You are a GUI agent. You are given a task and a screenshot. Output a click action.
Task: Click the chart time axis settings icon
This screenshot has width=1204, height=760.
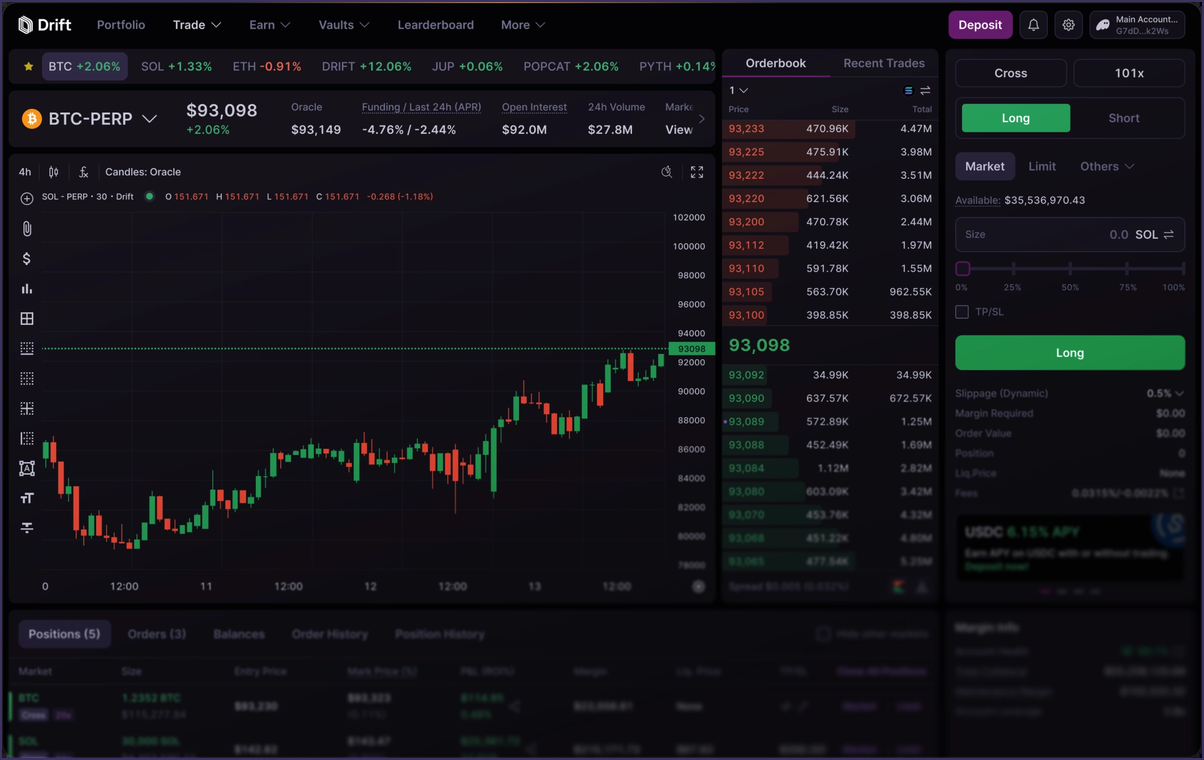[x=699, y=587]
